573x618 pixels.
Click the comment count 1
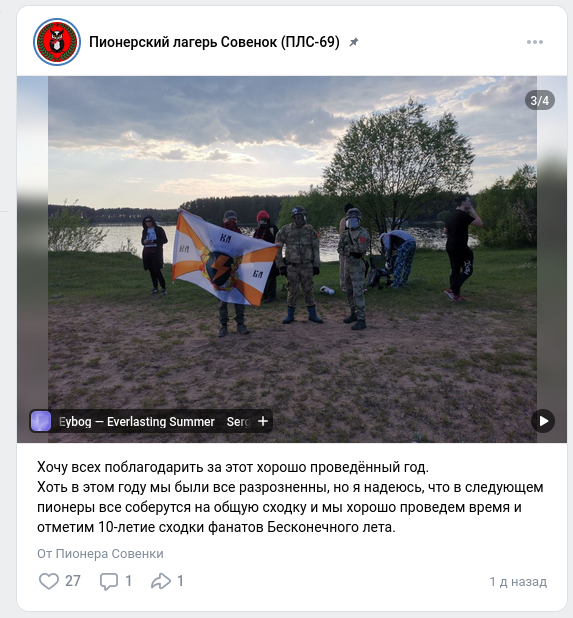pyautogui.click(x=128, y=581)
